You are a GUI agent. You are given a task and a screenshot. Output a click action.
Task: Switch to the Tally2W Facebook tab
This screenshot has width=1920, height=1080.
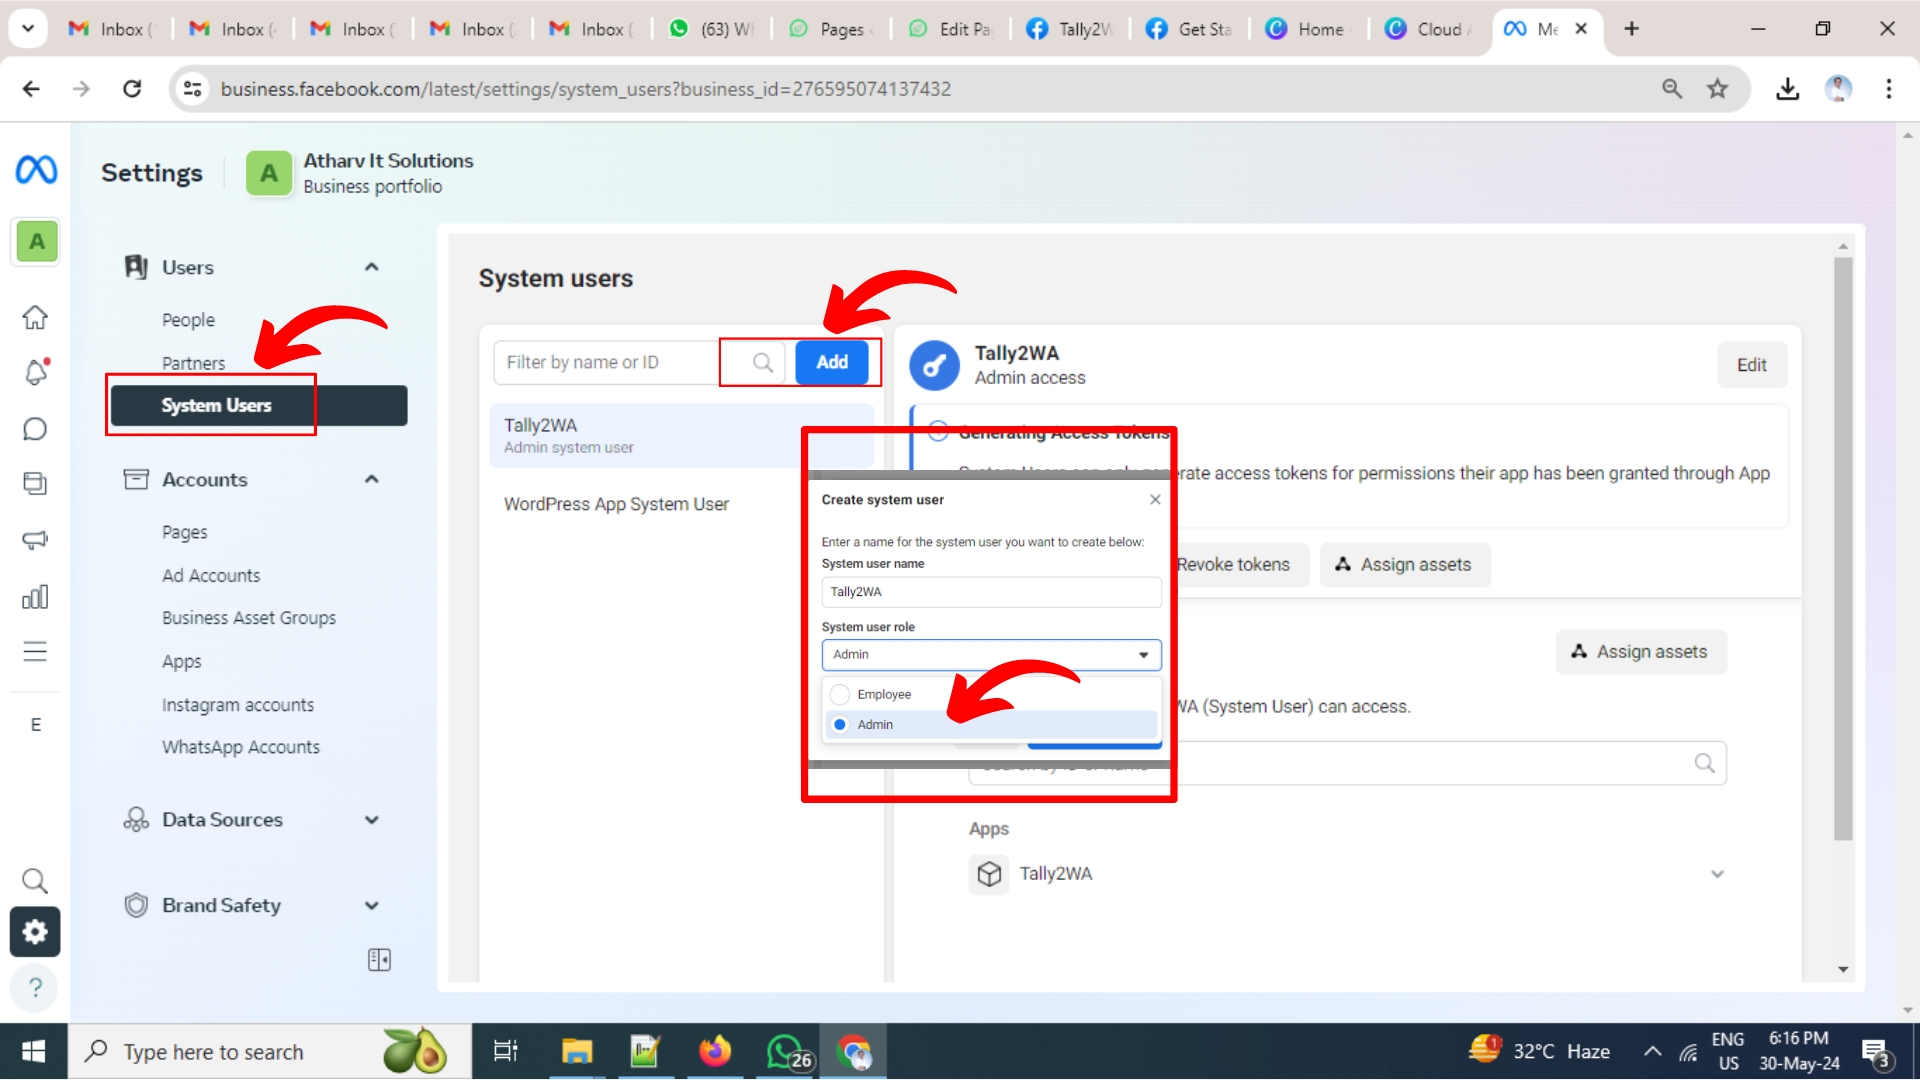coord(1071,29)
